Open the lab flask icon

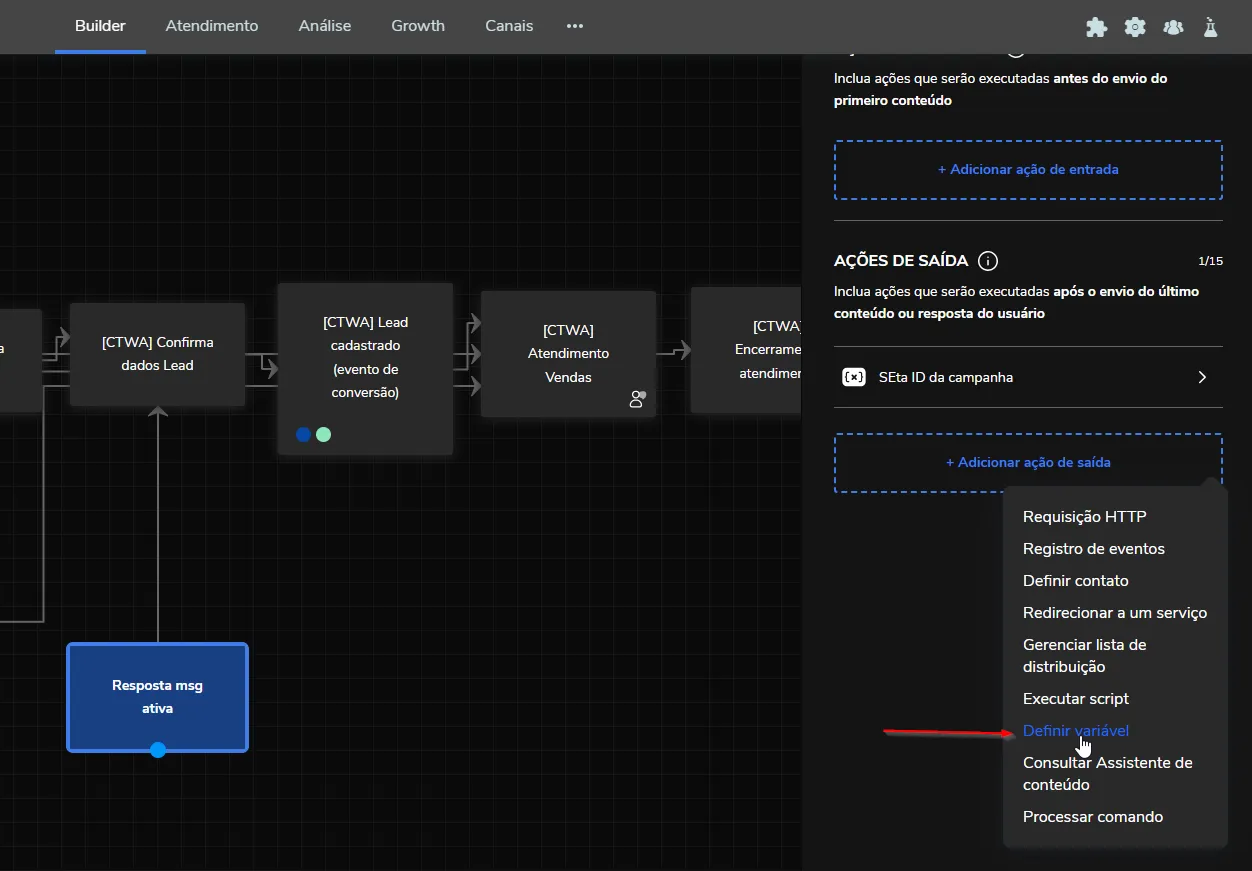[1211, 27]
